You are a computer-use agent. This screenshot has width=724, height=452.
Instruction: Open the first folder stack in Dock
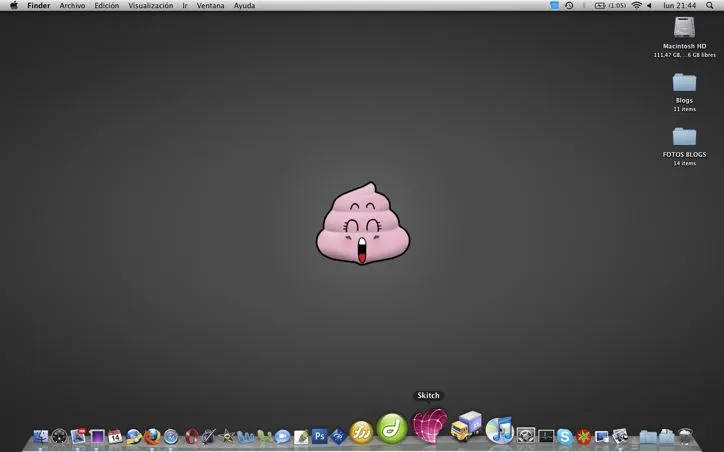[648, 436]
